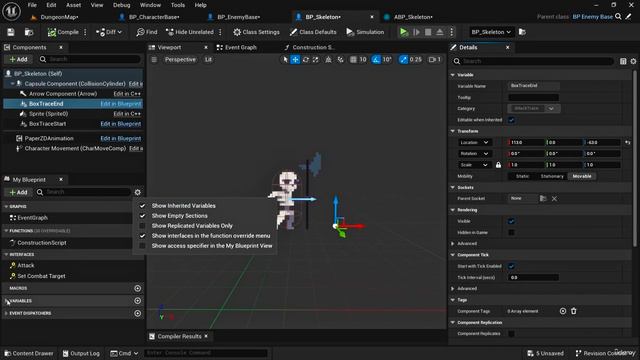The width and height of the screenshot is (640, 360).
Task: Open the Event Graph tab
Action: coord(237,47)
